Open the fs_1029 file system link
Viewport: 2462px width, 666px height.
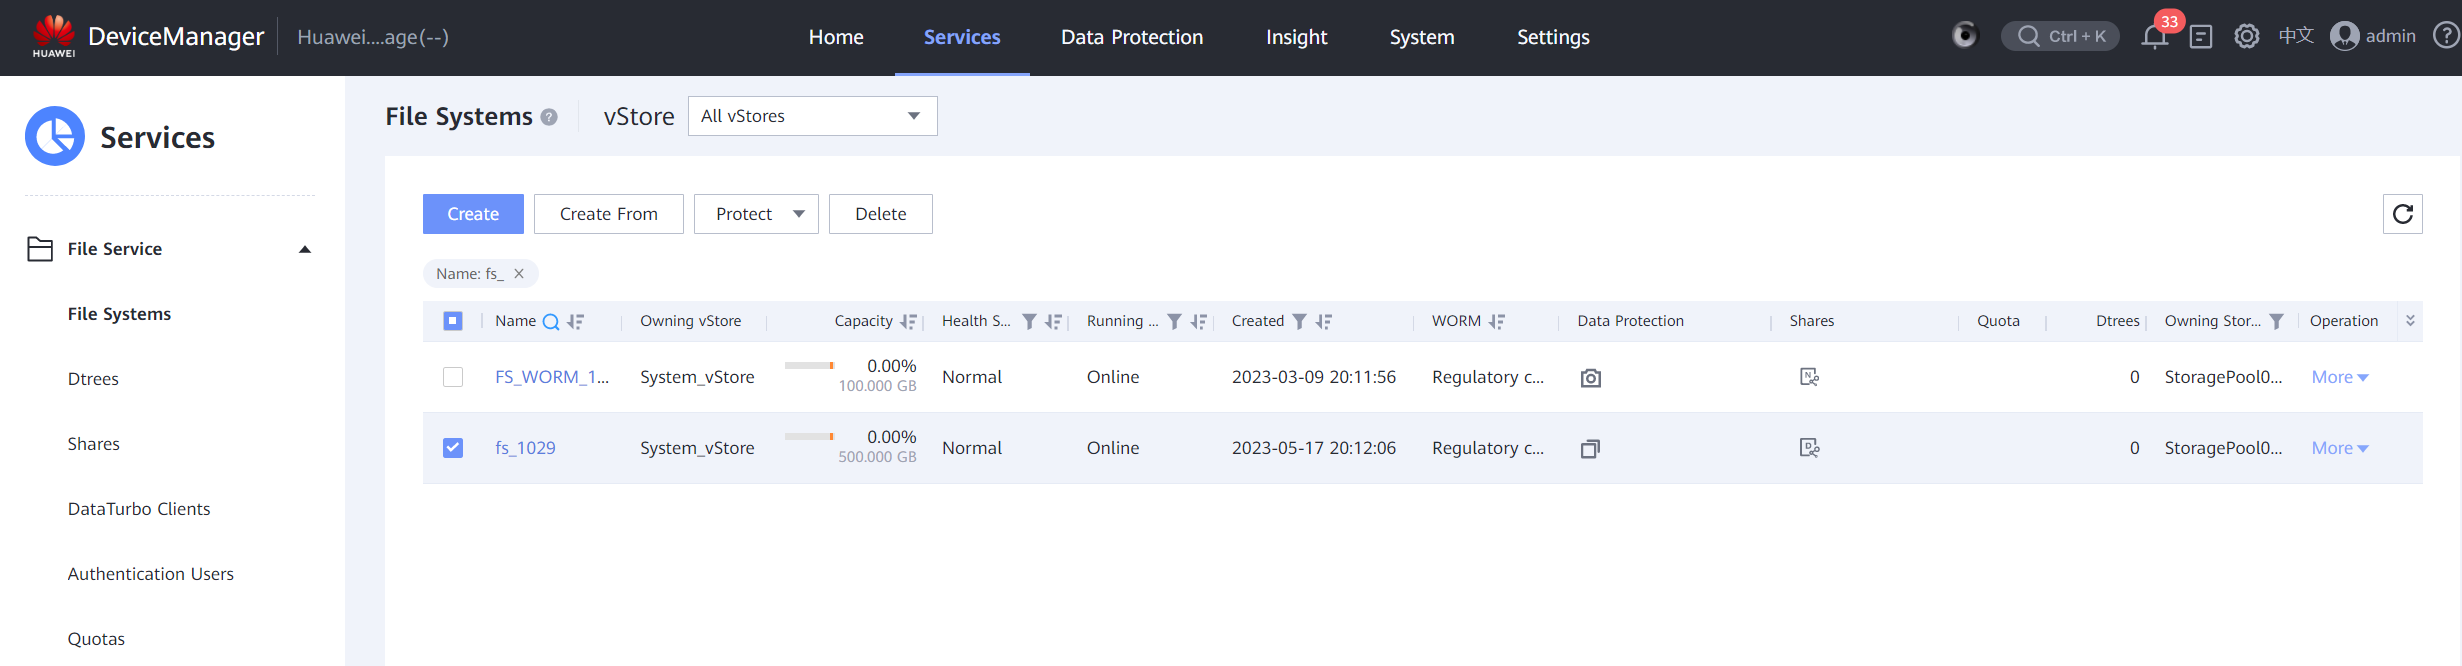(525, 448)
